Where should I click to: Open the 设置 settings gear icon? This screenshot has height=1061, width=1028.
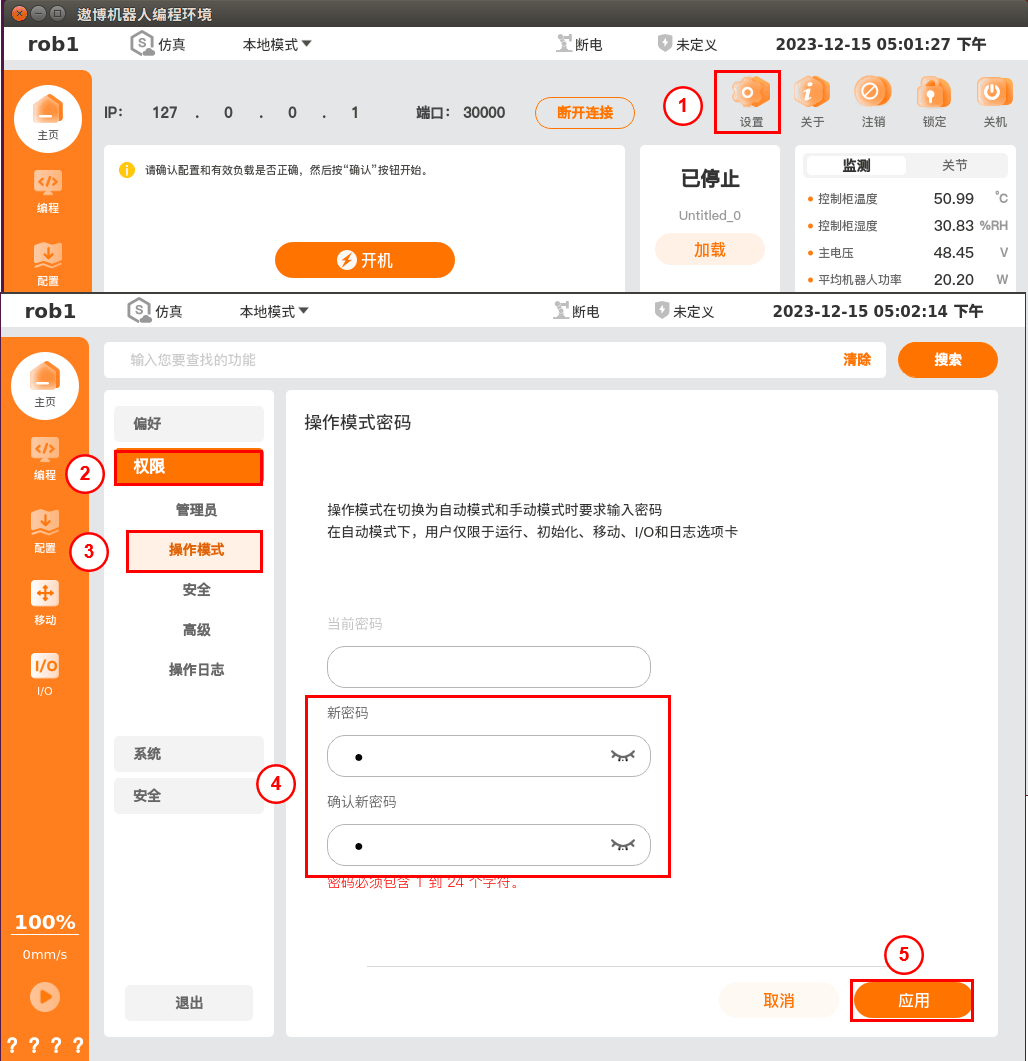750,93
